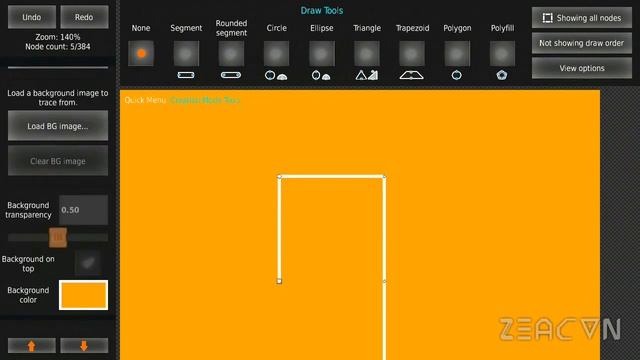Click the half ellipse shape icon
Screen dimensions: 640x360
point(326,76)
